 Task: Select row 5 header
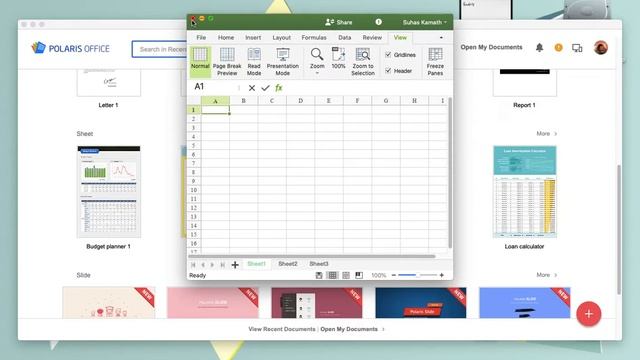point(193,146)
